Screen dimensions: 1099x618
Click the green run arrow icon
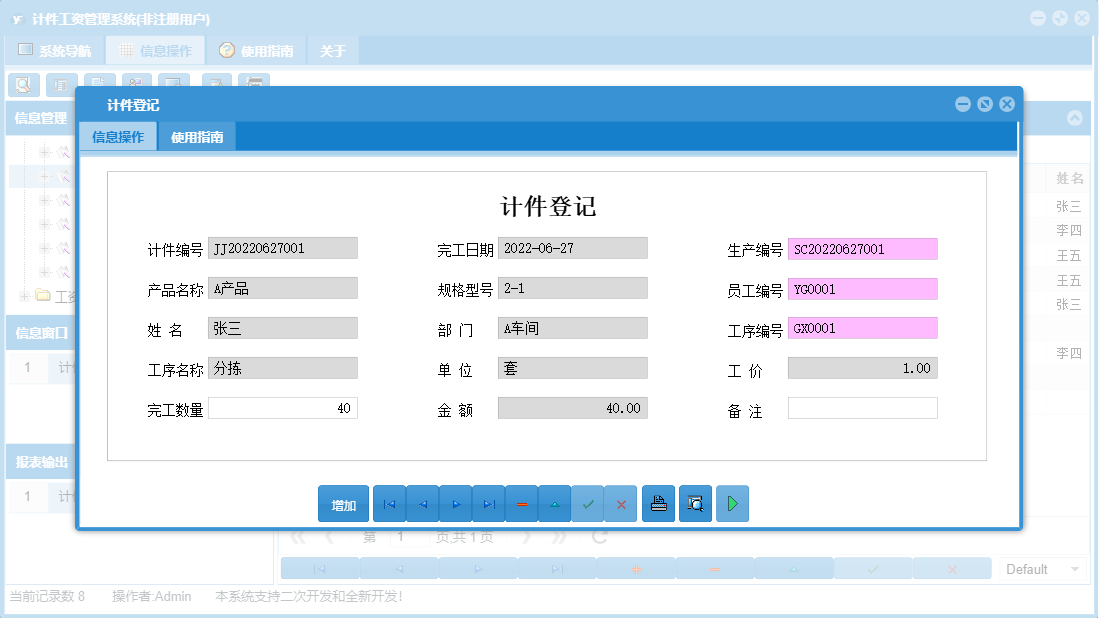(732, 503)
